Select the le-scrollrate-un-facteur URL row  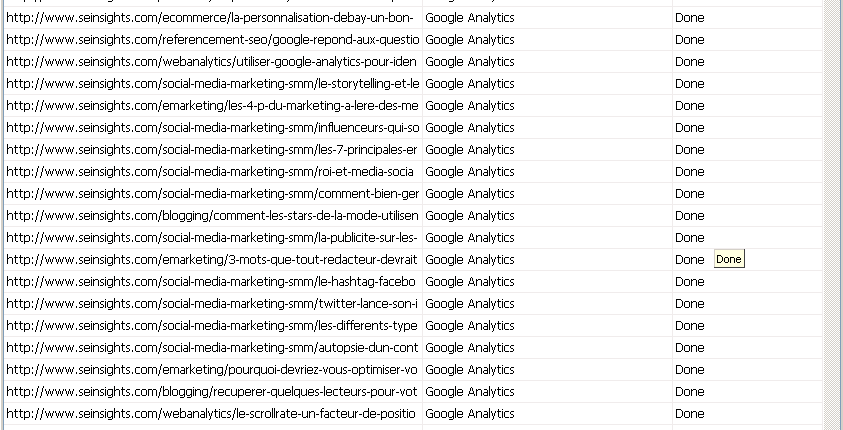pyautogui.click(x=212, y=414)
